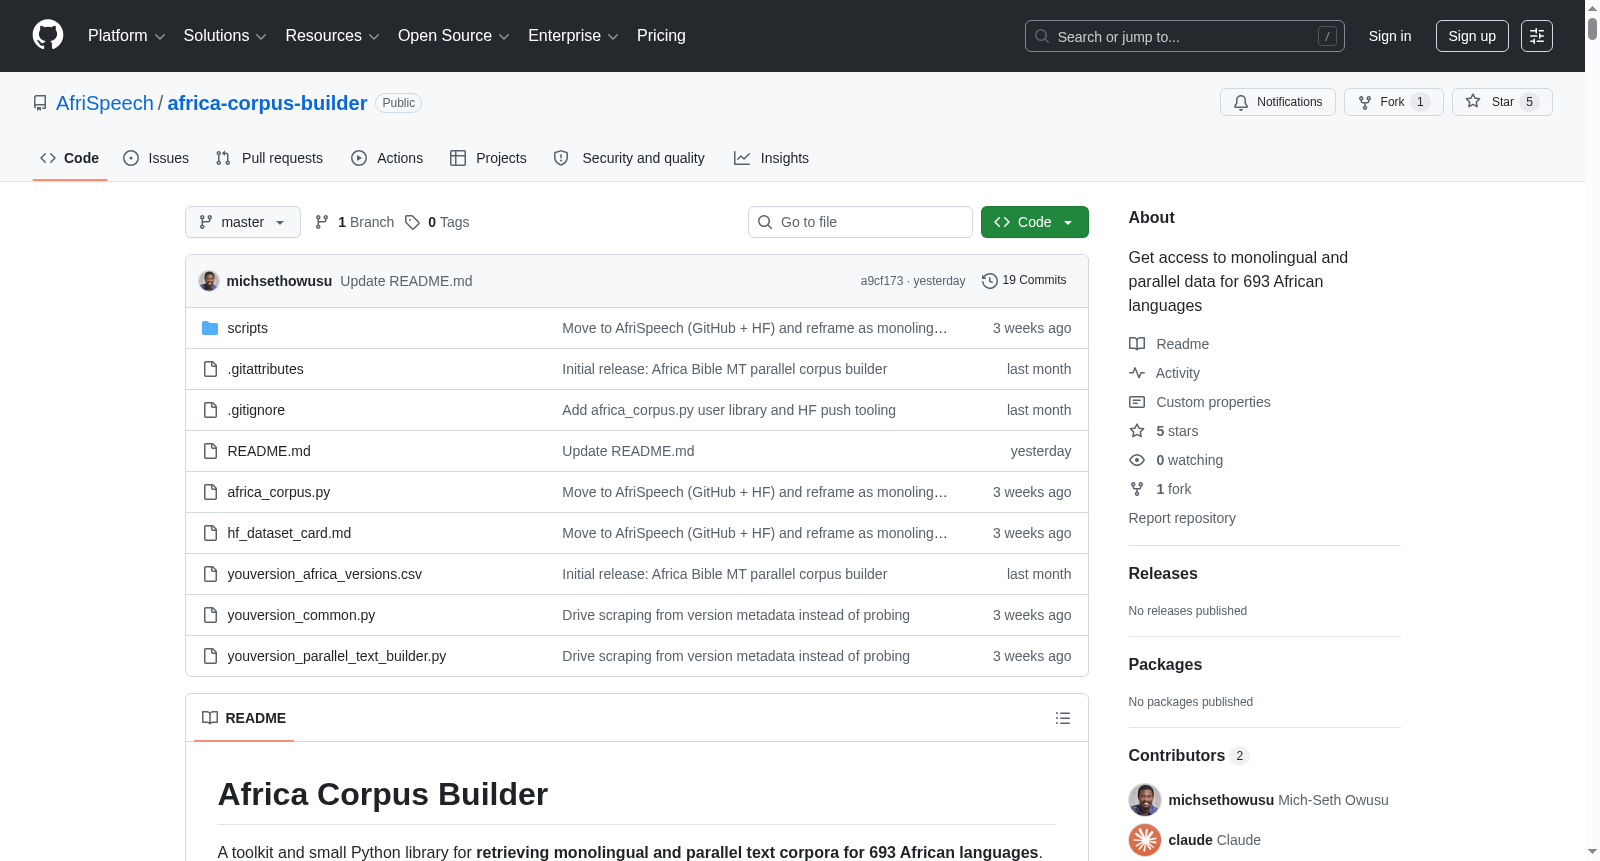This screenshot has height=861, width=1600.
Task: Click the history clock icon beside 19 Commits
Action: coord(990,281)
